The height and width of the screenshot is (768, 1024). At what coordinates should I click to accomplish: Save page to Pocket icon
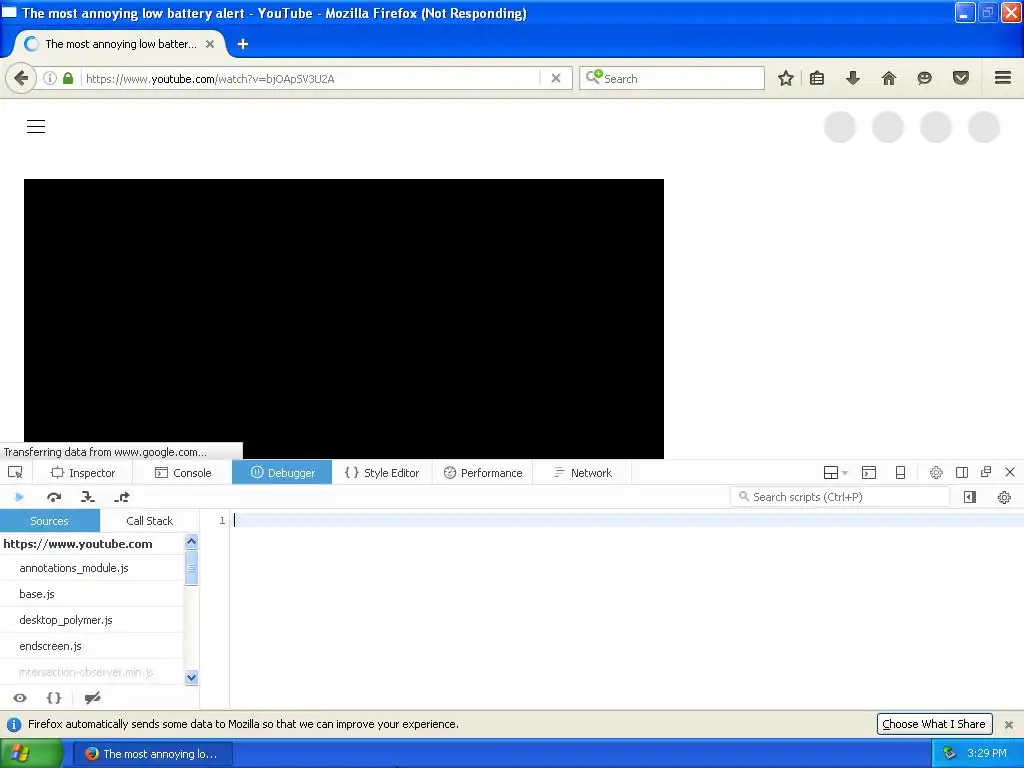(961, 78)
